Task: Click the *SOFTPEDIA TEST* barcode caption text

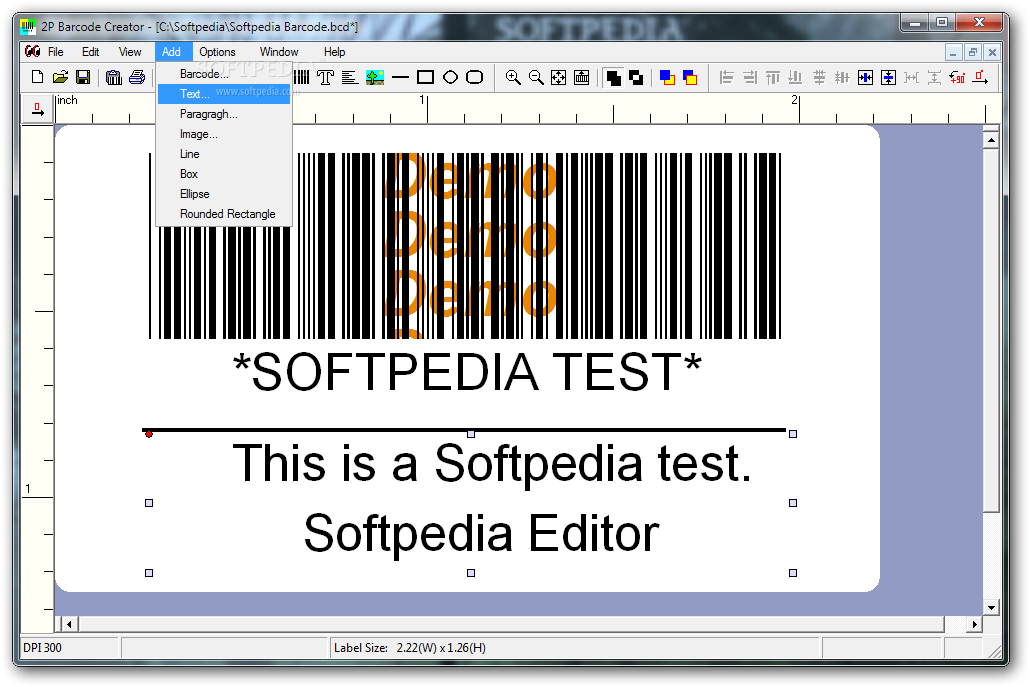Action: (467, 372)
